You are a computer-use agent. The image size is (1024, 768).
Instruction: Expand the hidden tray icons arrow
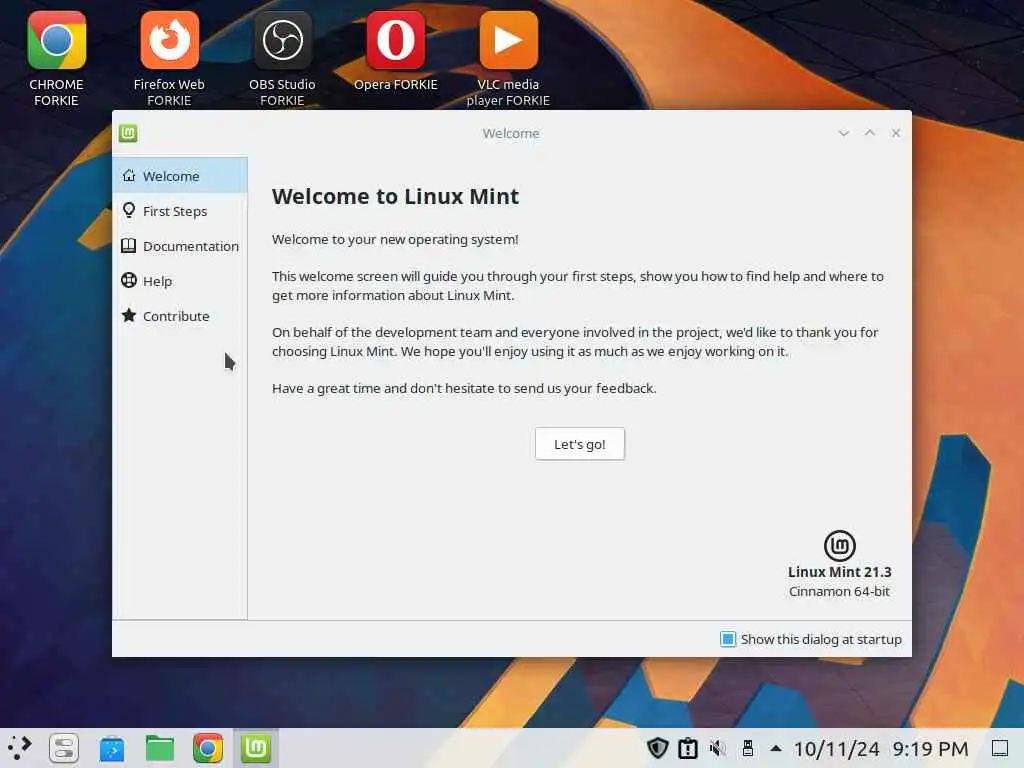[x=776, y=748]
